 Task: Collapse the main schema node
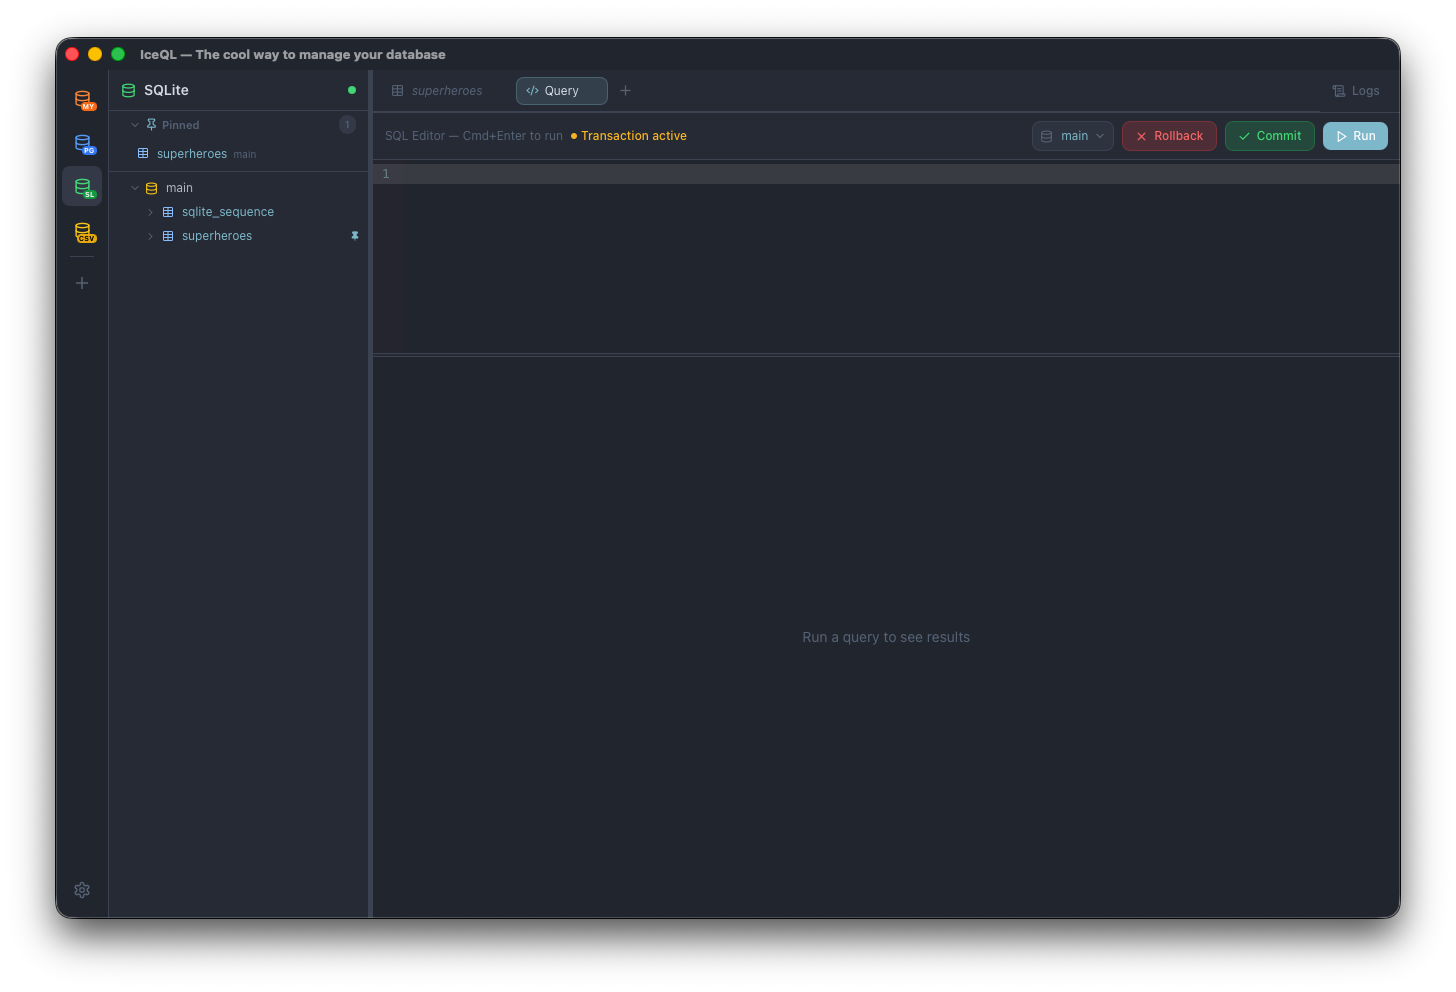(x=135, y=188)
